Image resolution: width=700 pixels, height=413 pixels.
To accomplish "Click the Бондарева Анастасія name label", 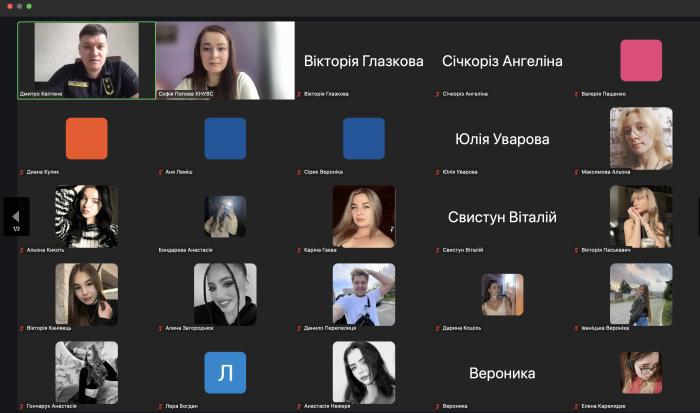I will [x=185, y=250].
